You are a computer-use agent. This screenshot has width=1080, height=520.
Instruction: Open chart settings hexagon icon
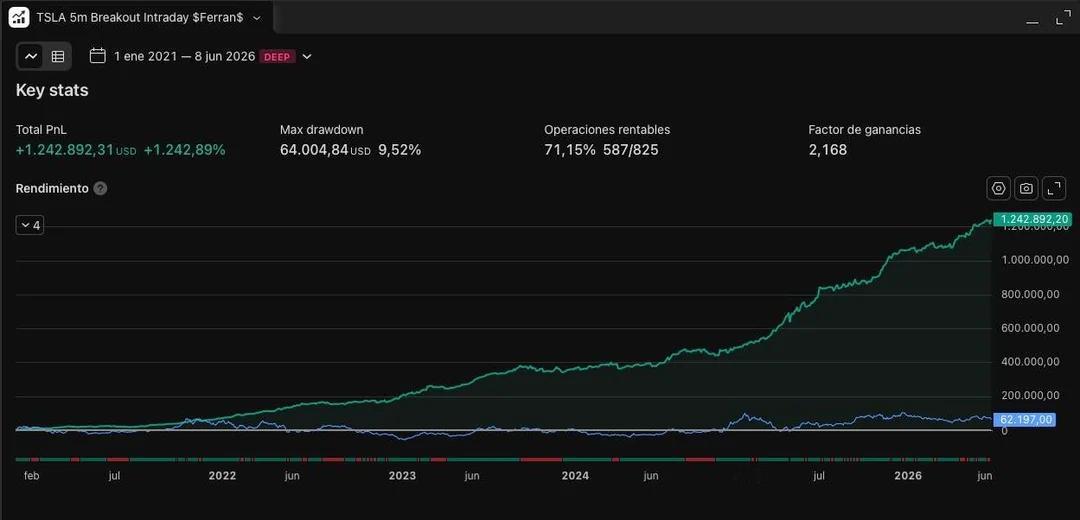coord(999,188)
